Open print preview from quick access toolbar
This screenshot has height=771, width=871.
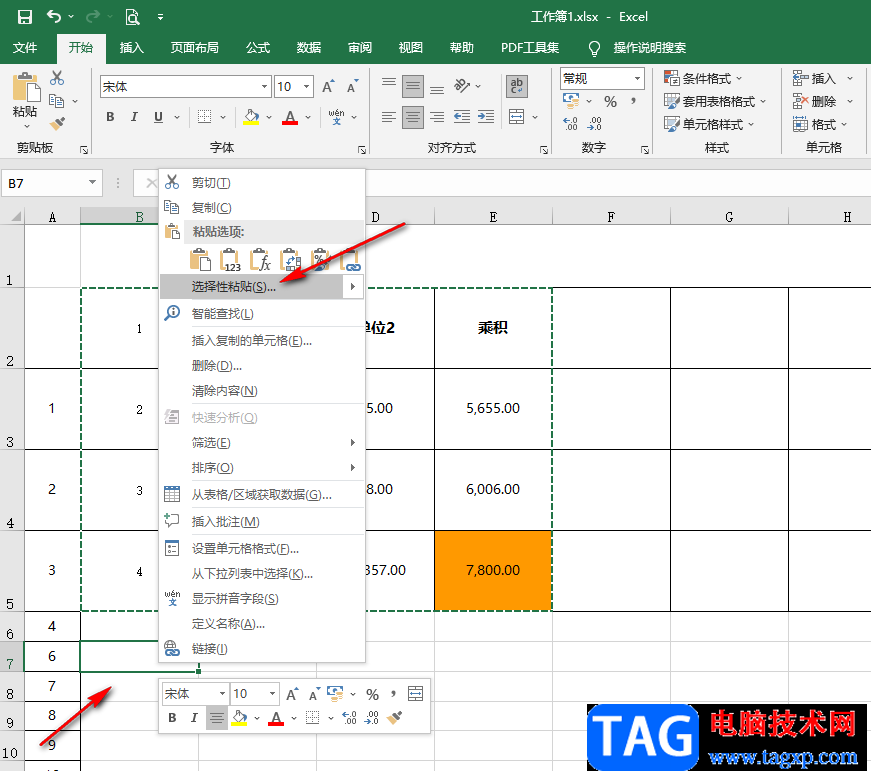(x=132, y=17)
